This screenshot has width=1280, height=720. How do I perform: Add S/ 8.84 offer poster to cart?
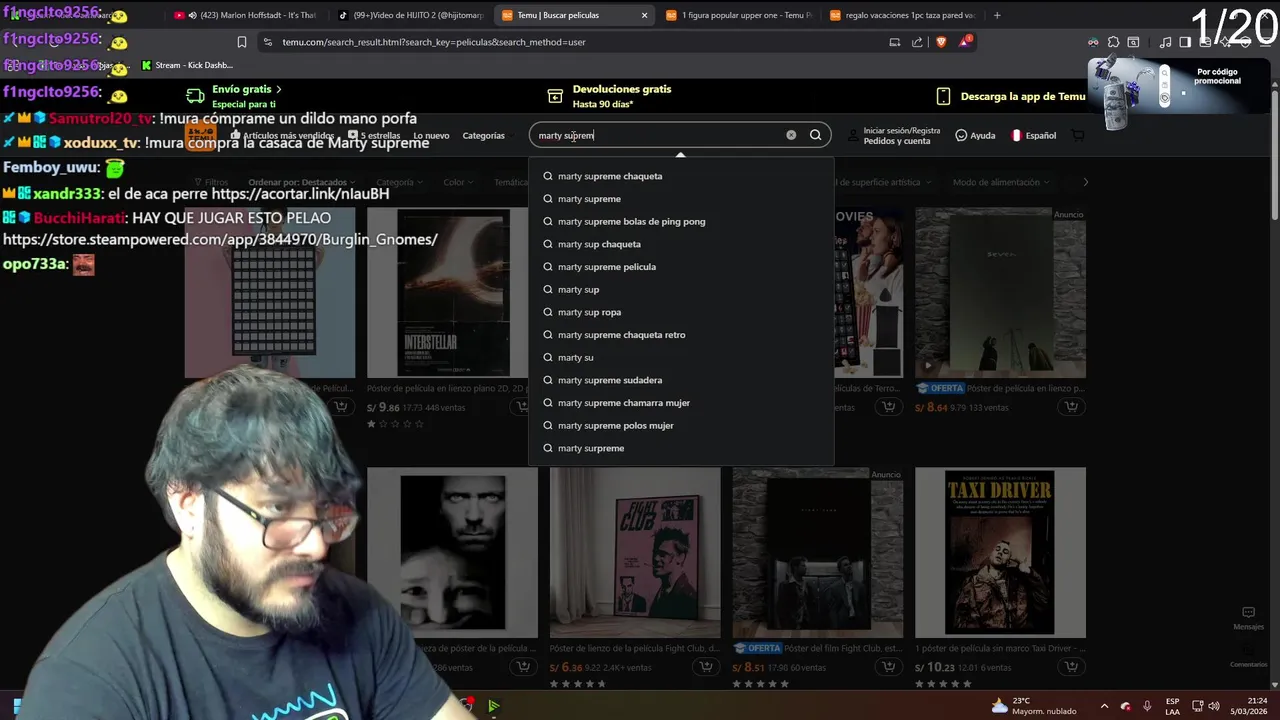click(1071, 407)
